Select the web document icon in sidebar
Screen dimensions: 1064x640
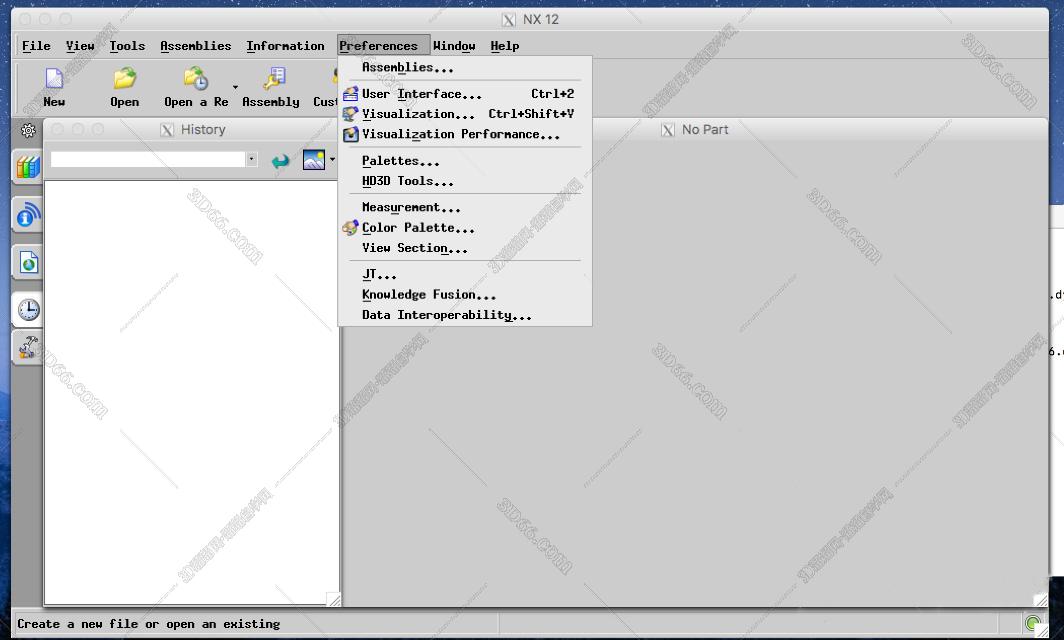pyautogui.click(x=27, y=261)
